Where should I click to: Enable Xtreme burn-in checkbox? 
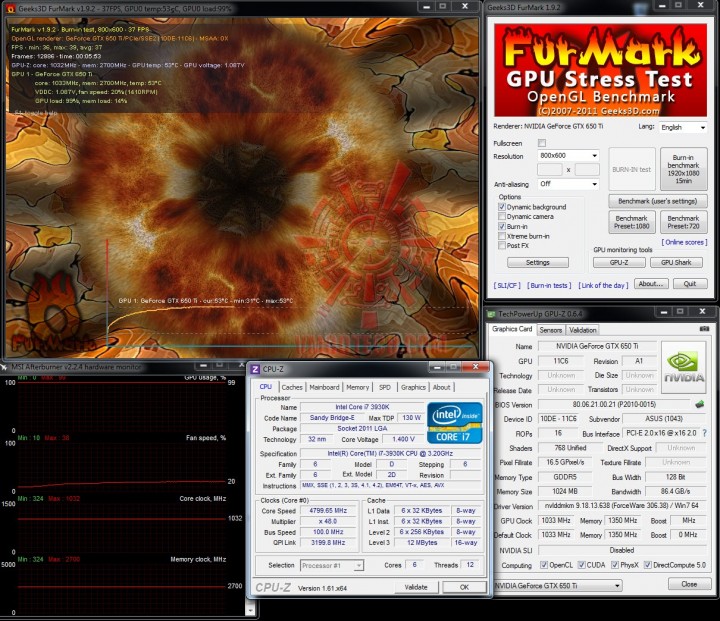502,236
